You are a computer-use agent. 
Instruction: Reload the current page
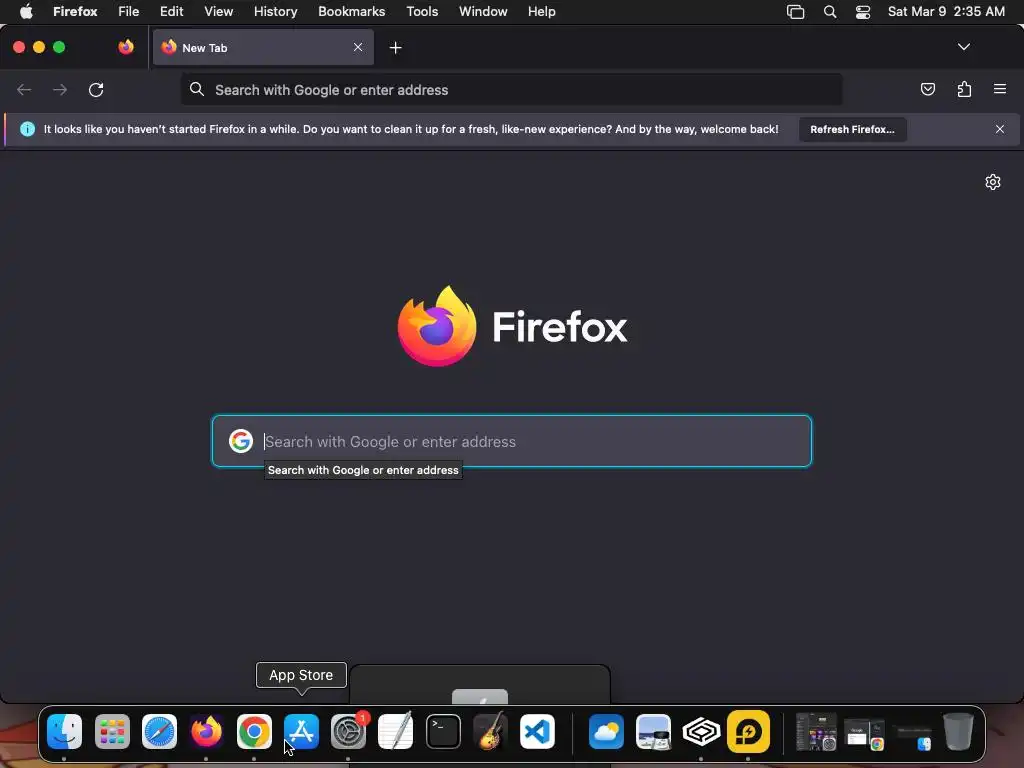coord(96,89)
